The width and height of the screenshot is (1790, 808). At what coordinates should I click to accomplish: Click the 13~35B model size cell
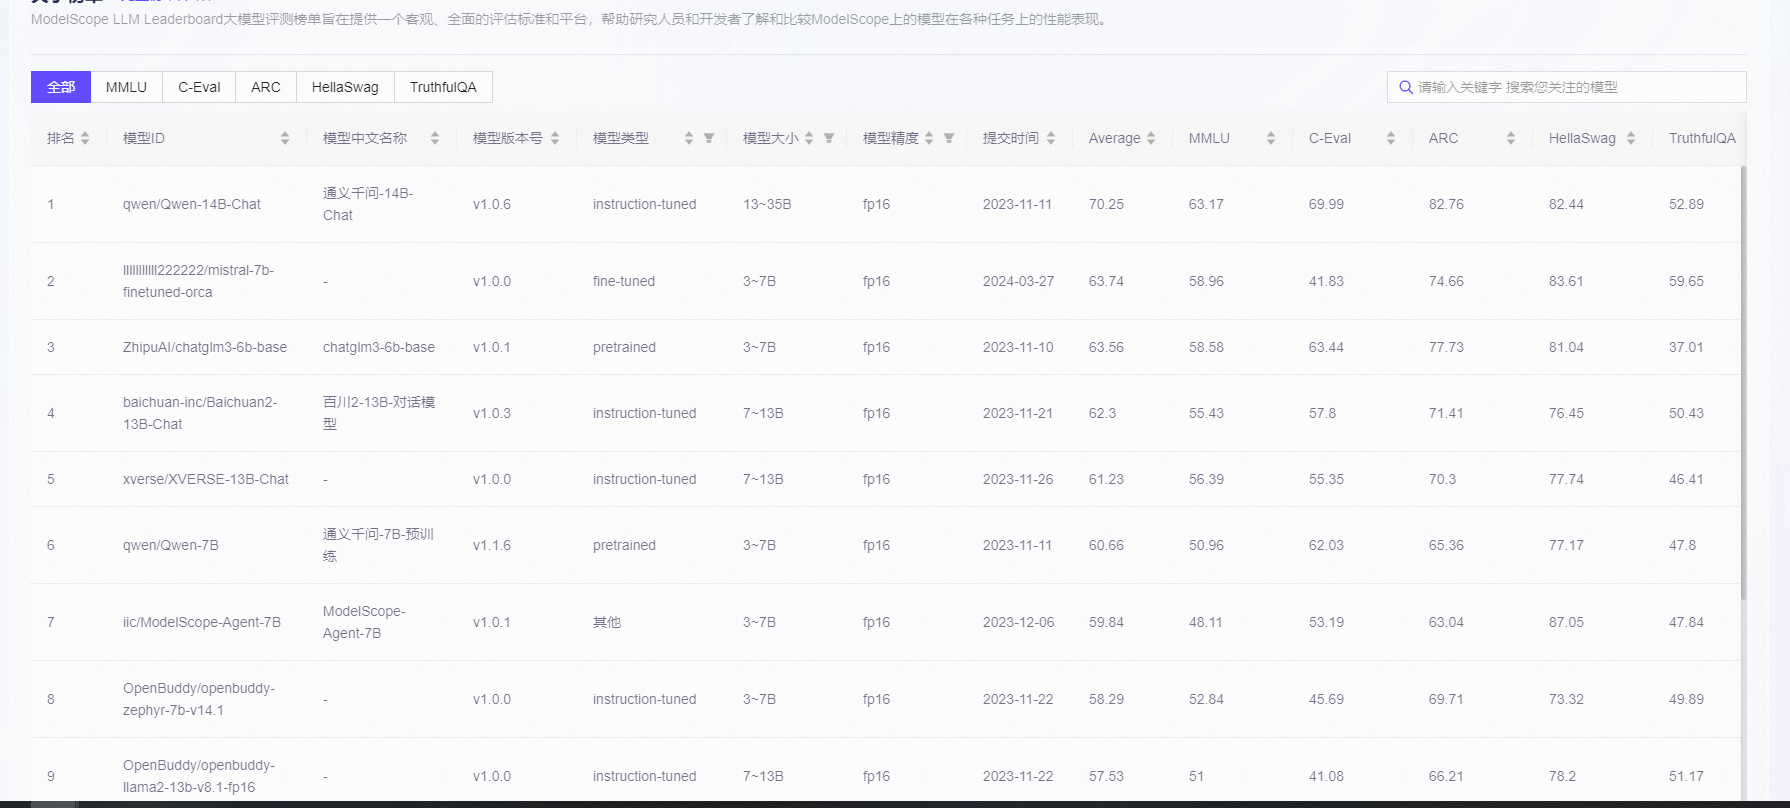767,204
